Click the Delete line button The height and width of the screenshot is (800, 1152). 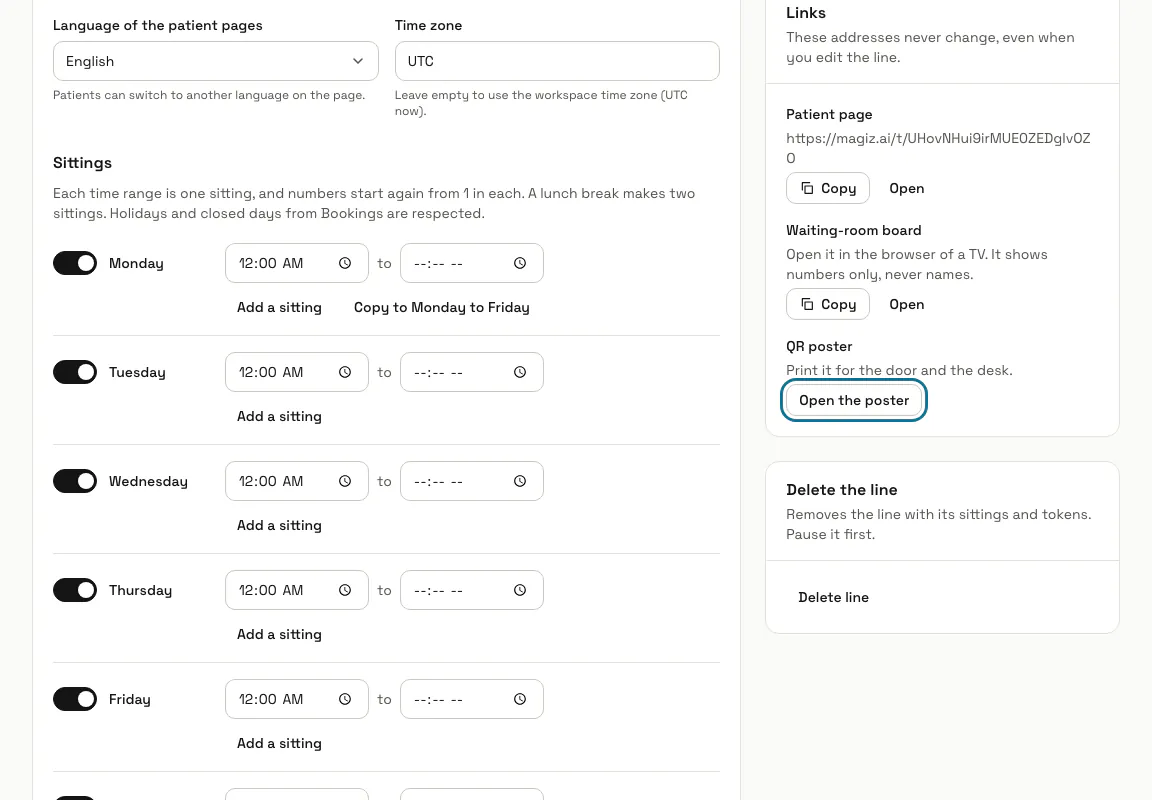click(833, 597)
